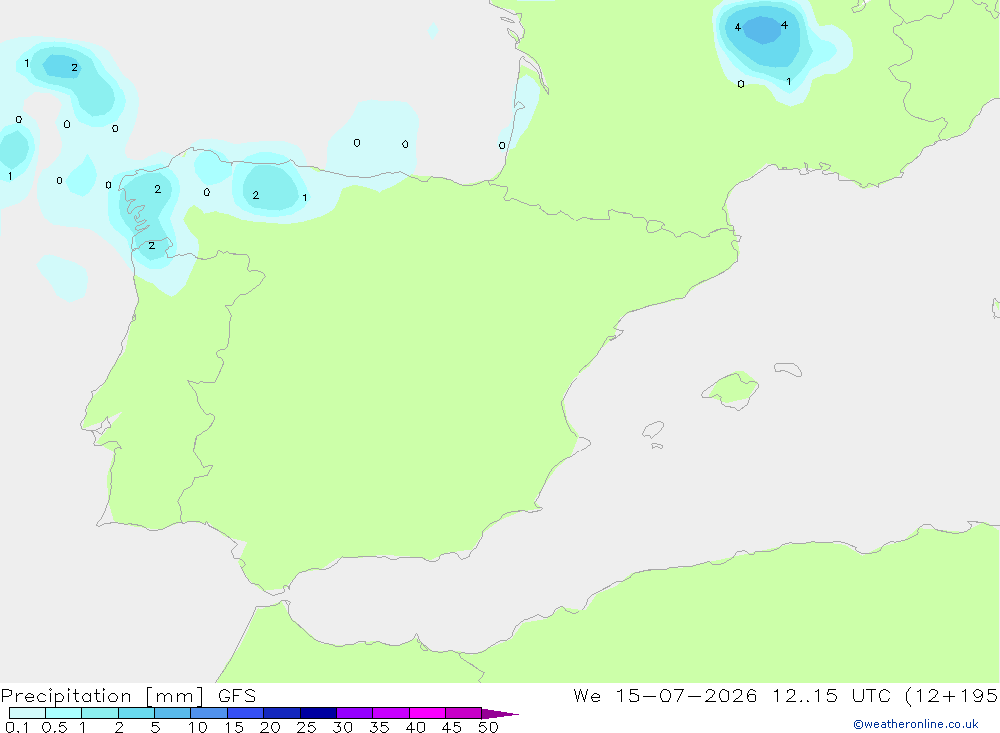Click the legend scale label '45'
Screen dimensions: 1000x733
coord(452,727)
